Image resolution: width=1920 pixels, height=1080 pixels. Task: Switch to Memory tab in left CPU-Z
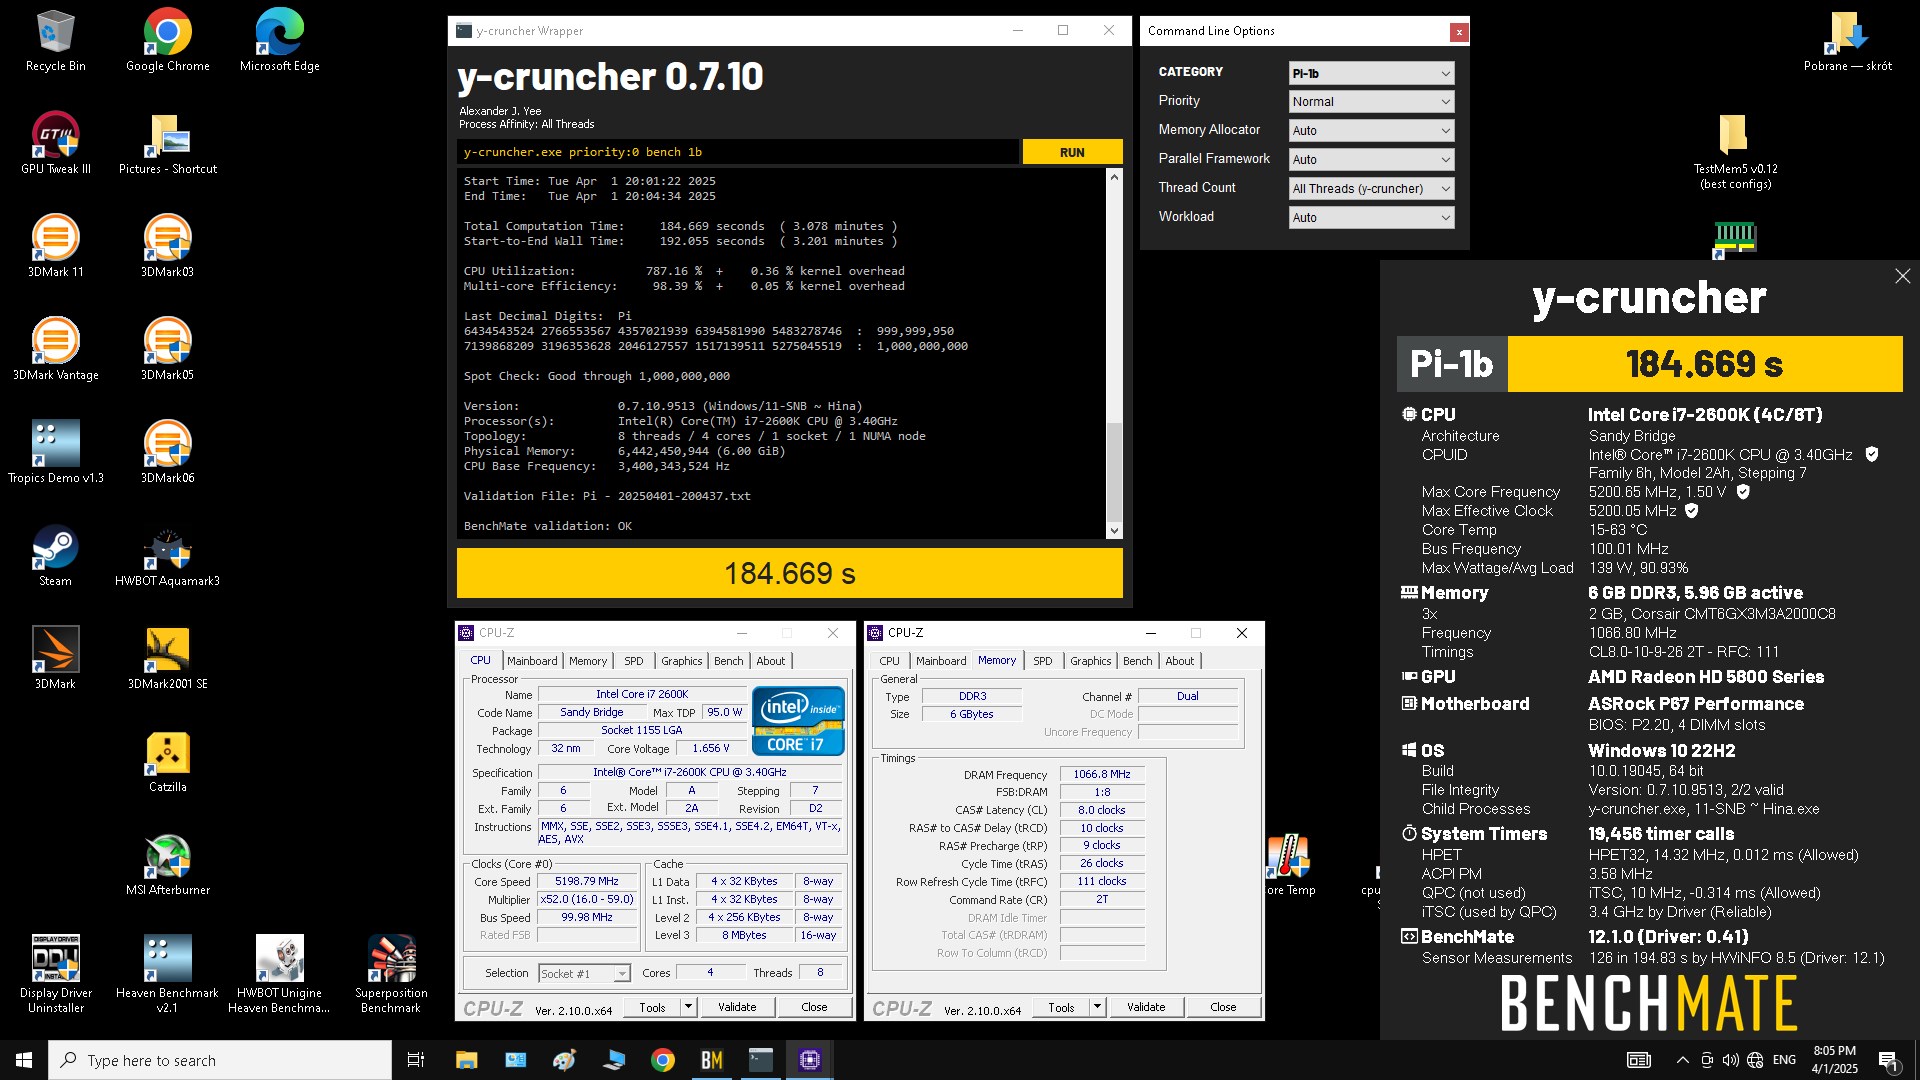pos(588,661)
